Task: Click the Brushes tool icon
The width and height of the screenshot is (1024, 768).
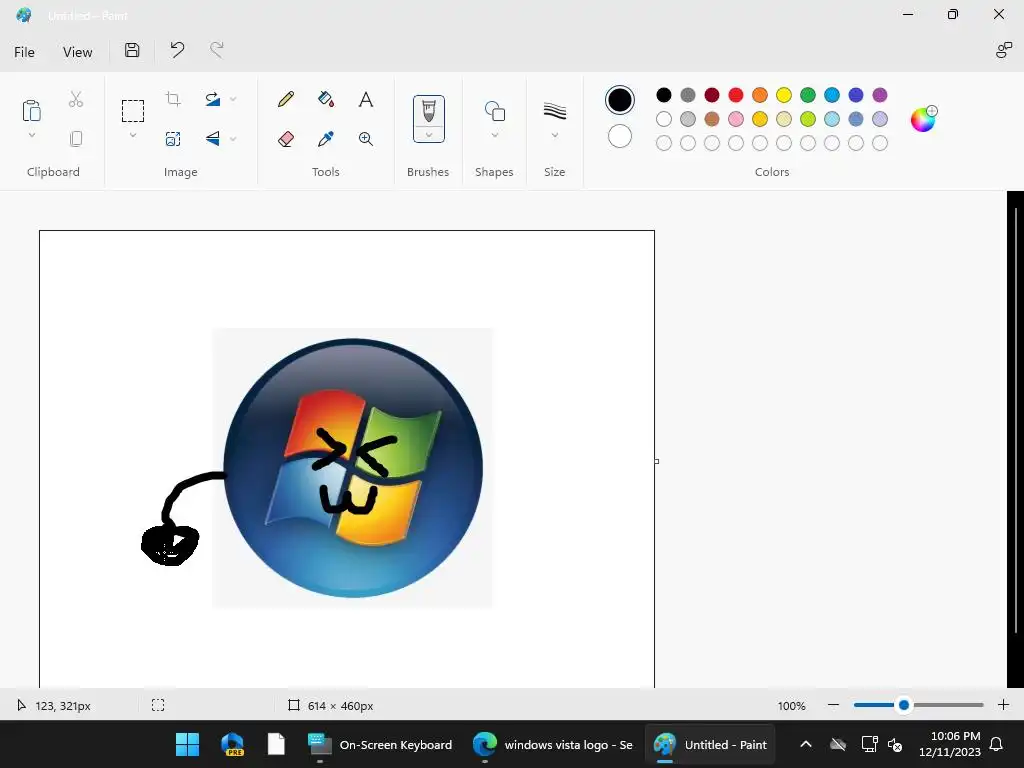Action: point(428,110)
